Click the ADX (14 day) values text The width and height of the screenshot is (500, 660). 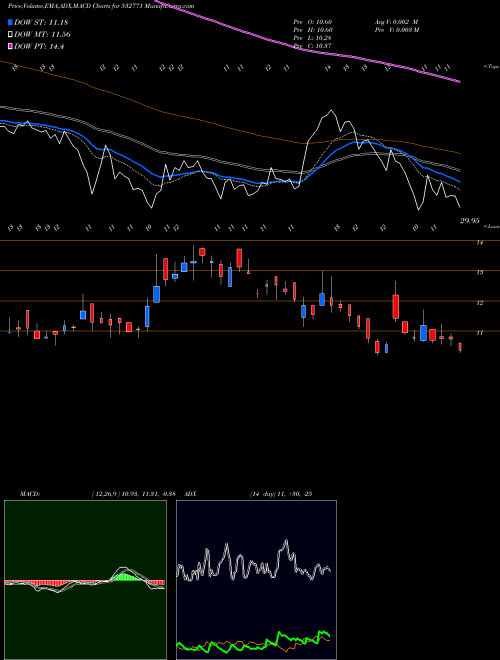pos(281,494)
